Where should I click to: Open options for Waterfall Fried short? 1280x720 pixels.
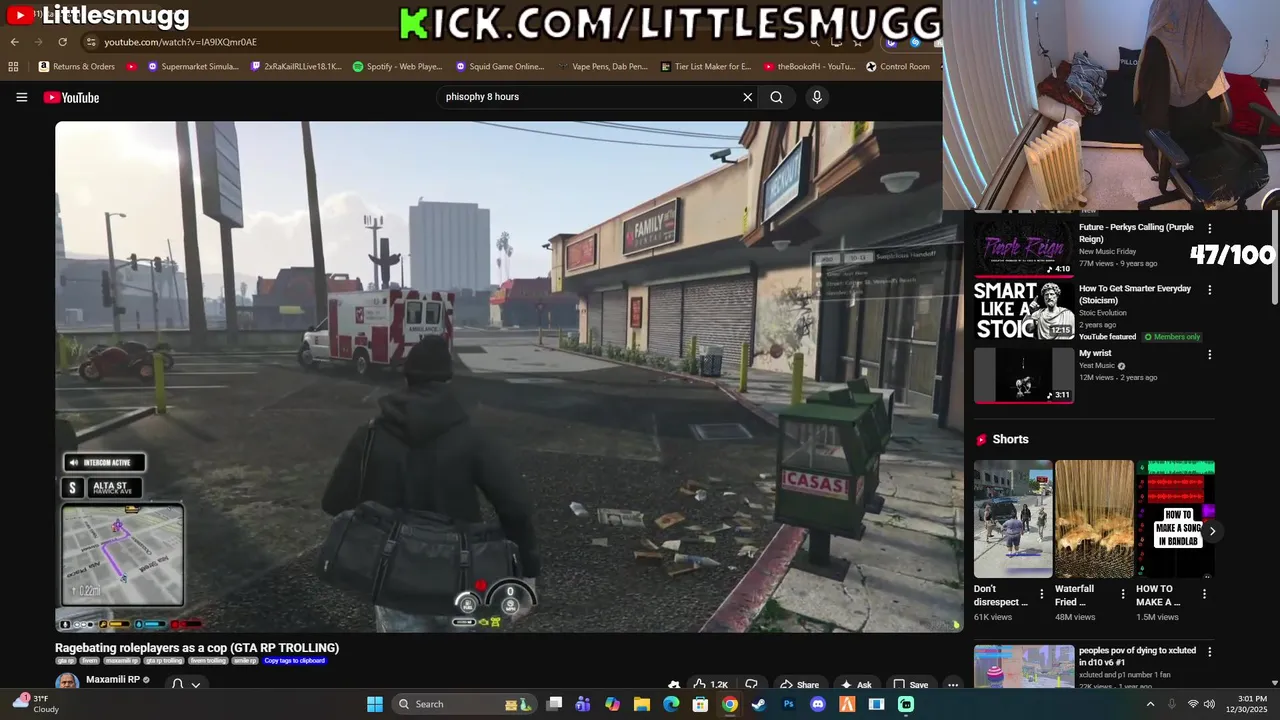[x=1122, y=594]
